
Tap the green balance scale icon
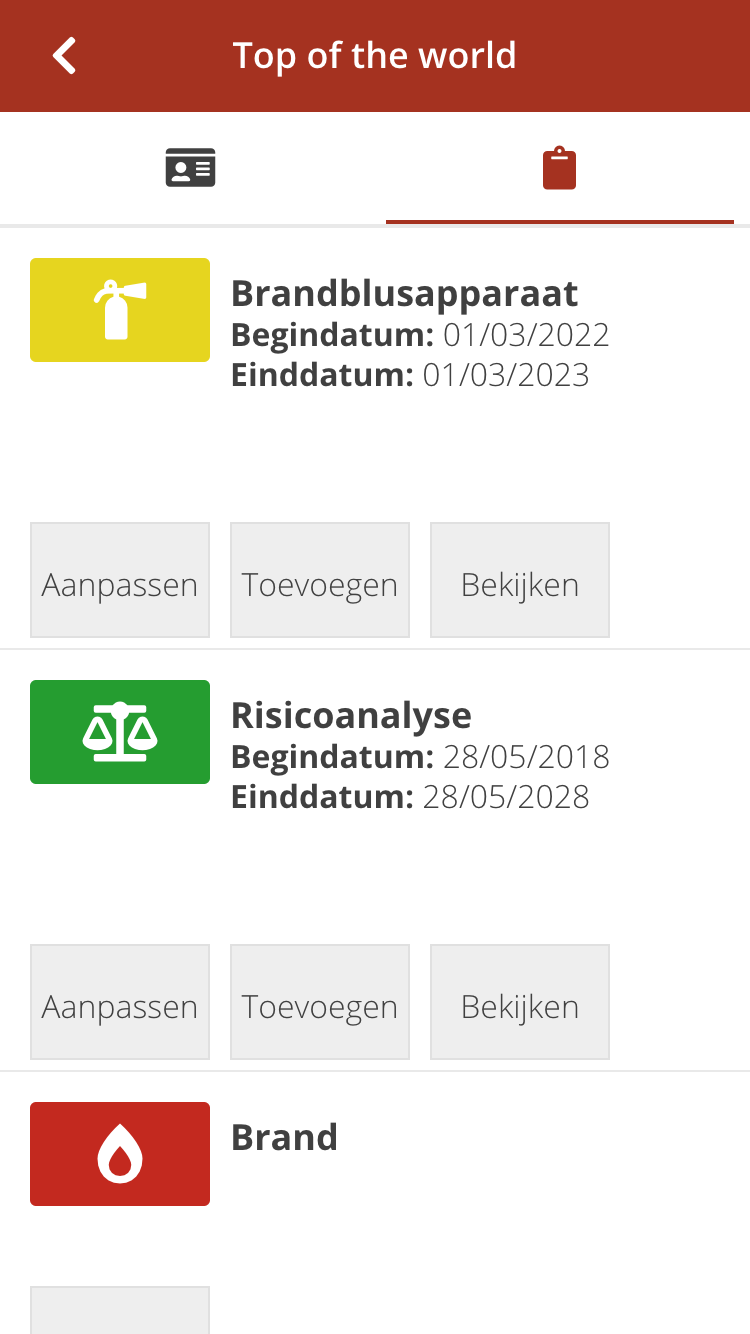click(x=120, y=732)
